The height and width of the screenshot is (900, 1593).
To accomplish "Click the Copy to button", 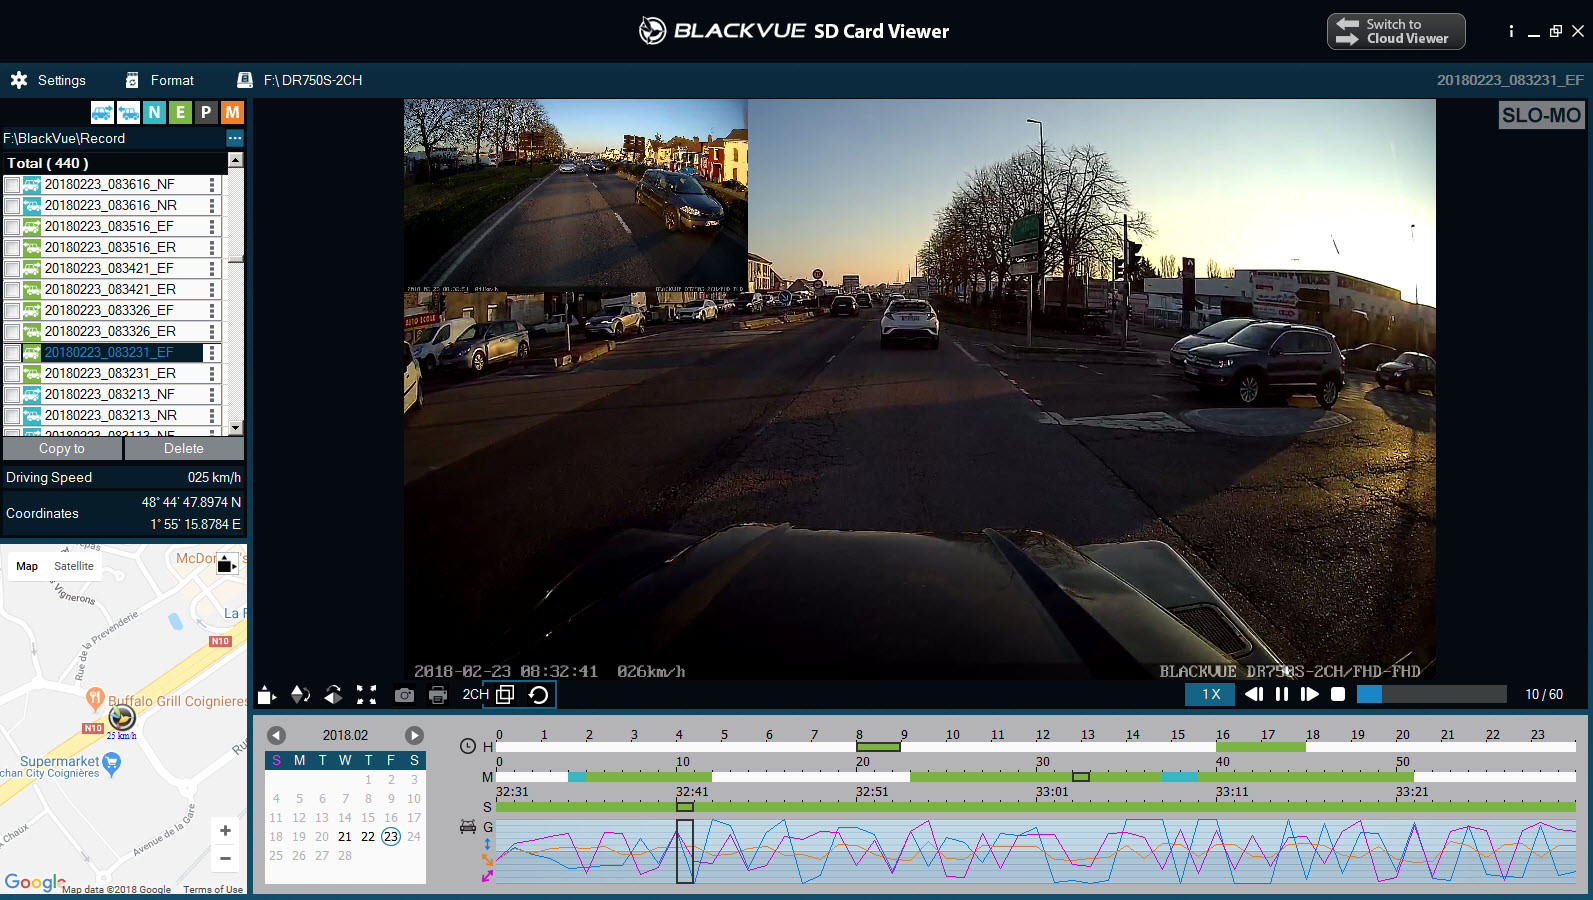I will 62,449.
